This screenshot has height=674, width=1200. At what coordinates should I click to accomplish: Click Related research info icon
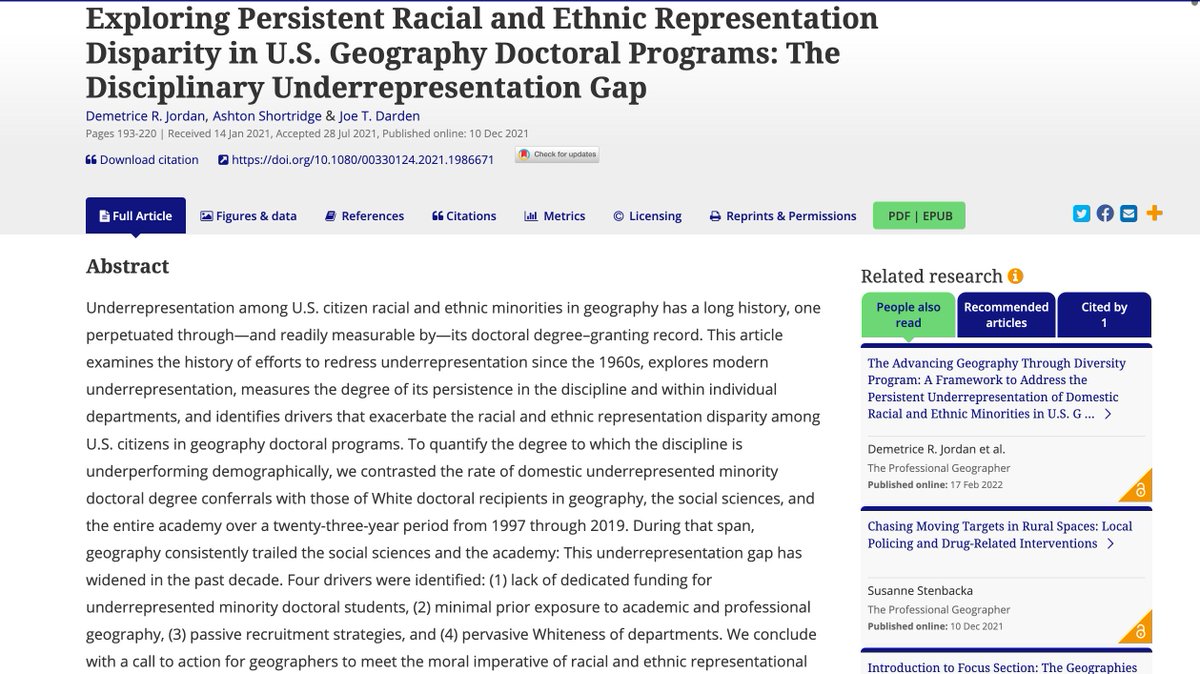1015,276
